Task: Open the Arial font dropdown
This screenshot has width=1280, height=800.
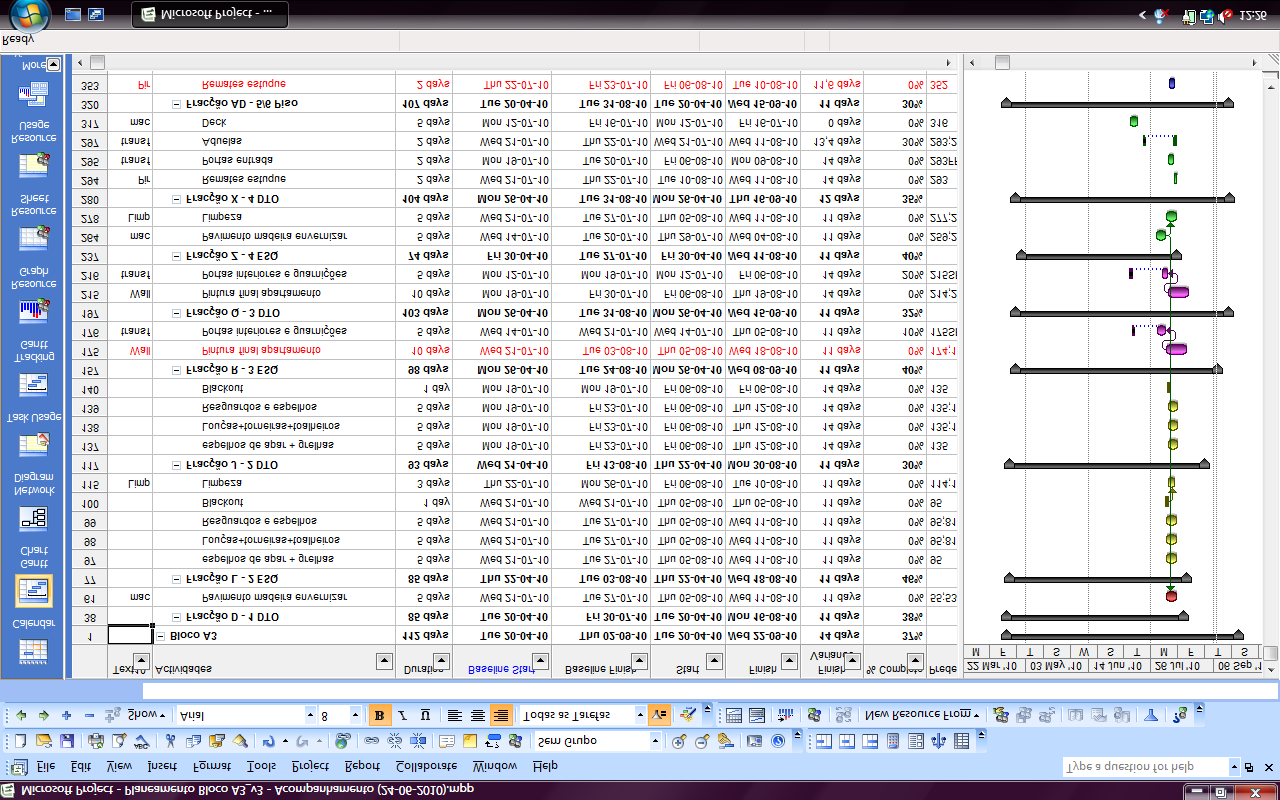Action: point(310,715)
